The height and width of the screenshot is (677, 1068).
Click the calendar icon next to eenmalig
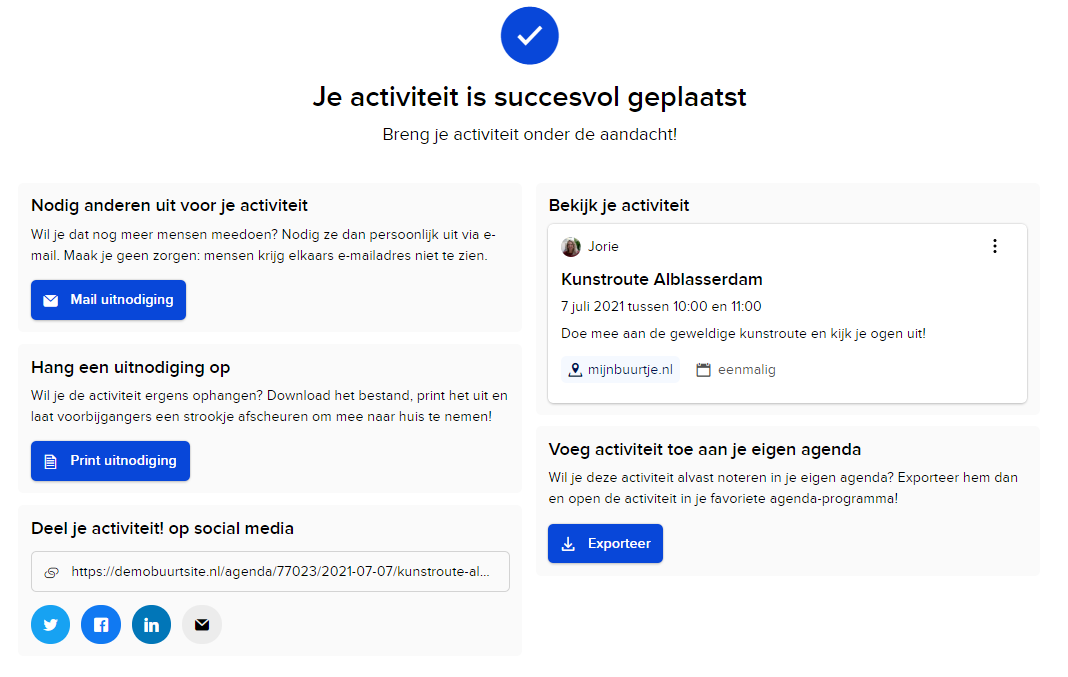(704, 370)
